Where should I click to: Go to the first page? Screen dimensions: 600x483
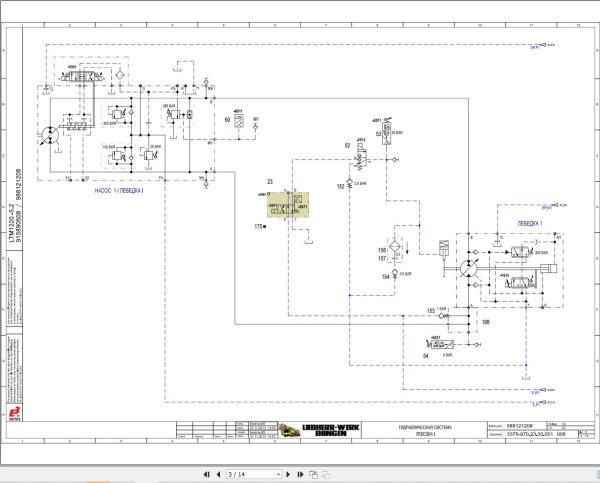(x=207, y=475)
